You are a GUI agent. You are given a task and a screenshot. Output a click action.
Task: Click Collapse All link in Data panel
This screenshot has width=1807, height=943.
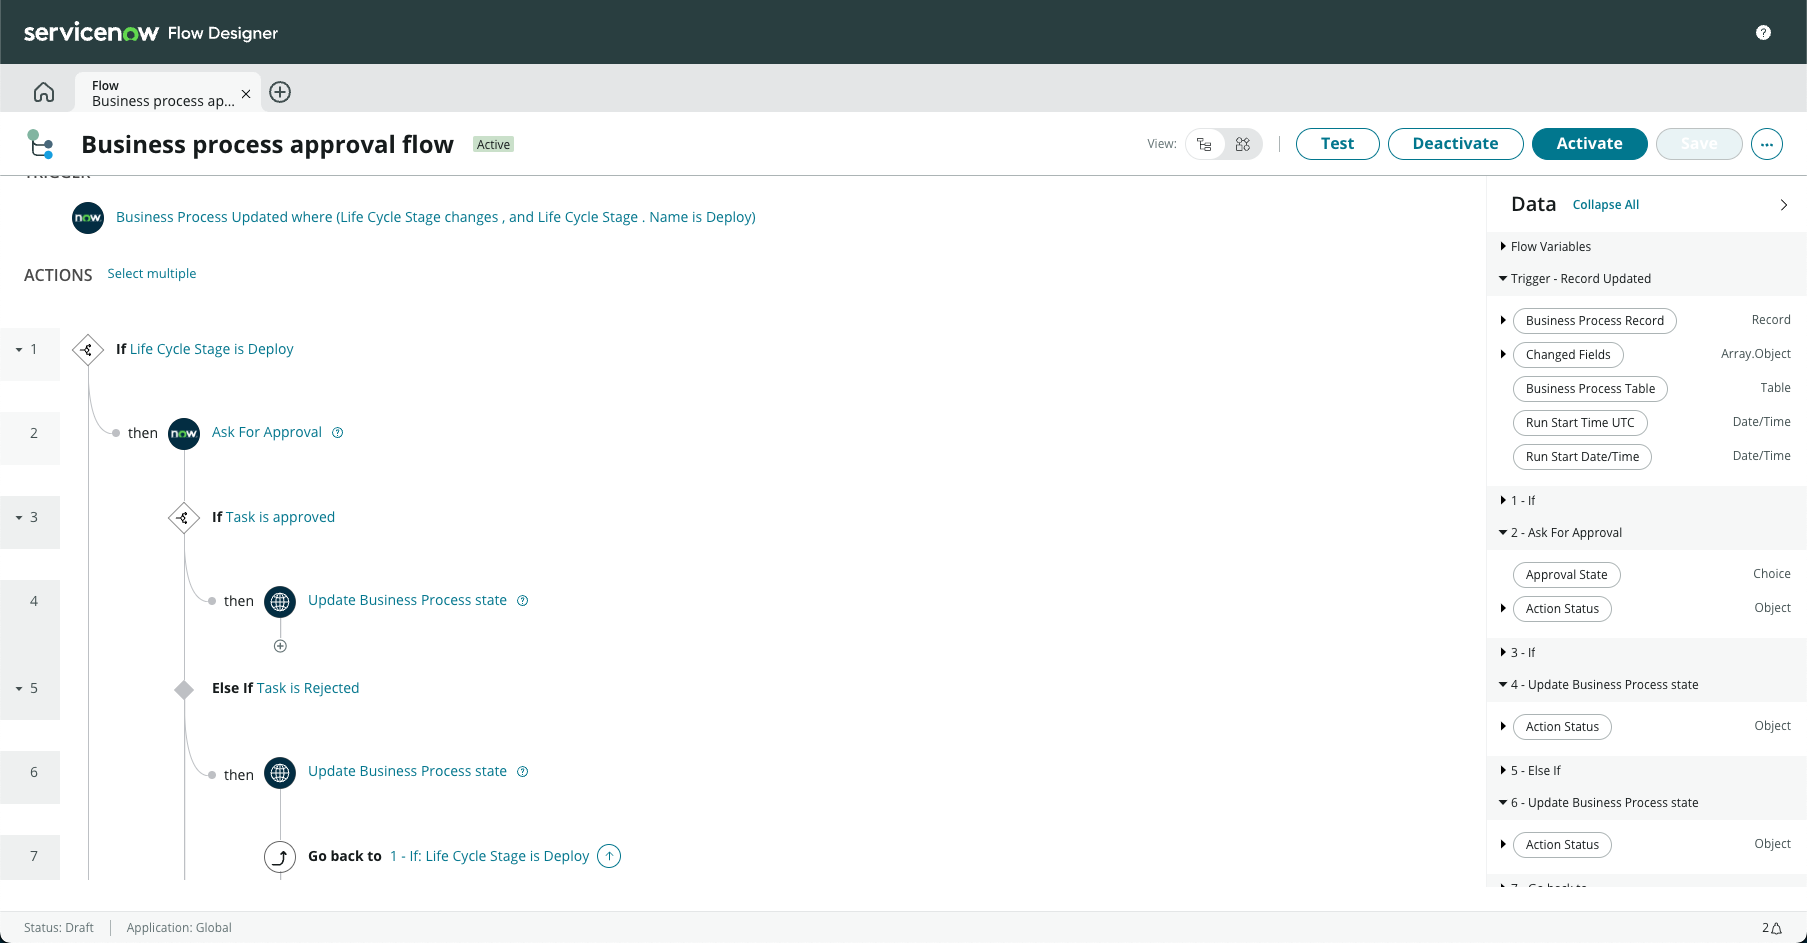click(1606, 205)
